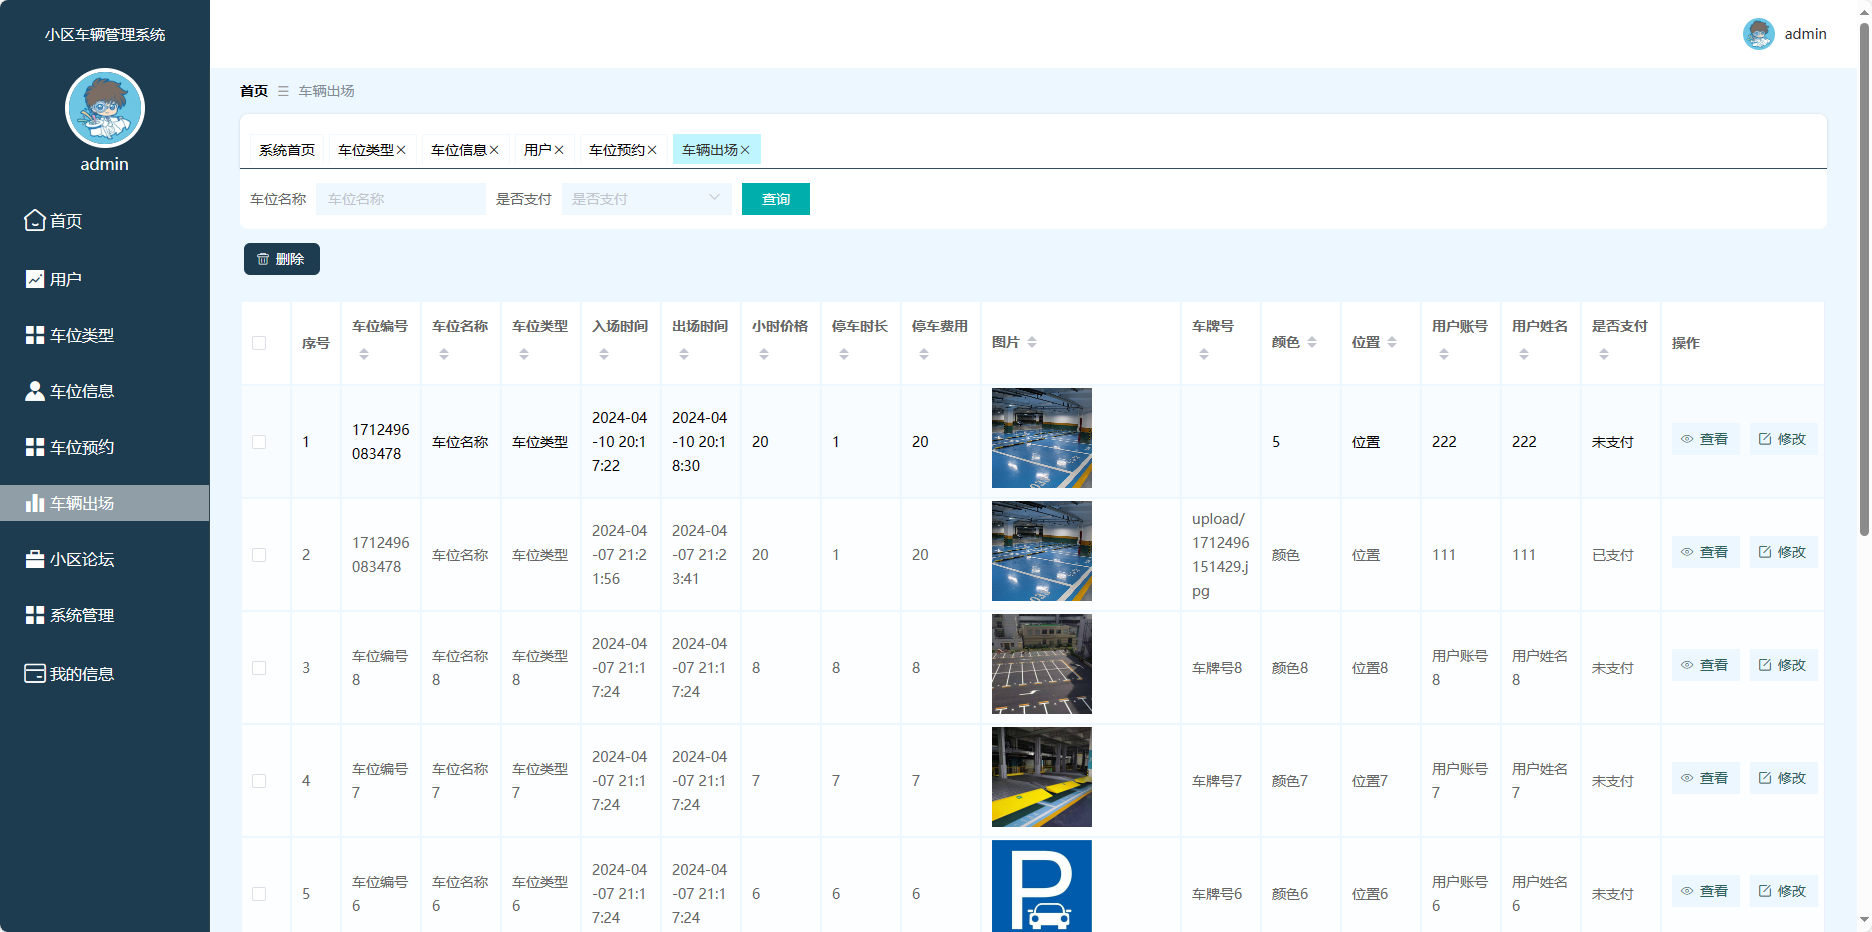Focus the 车位名称 search input field
This screenshot has height=932, width=1872.
401,199
